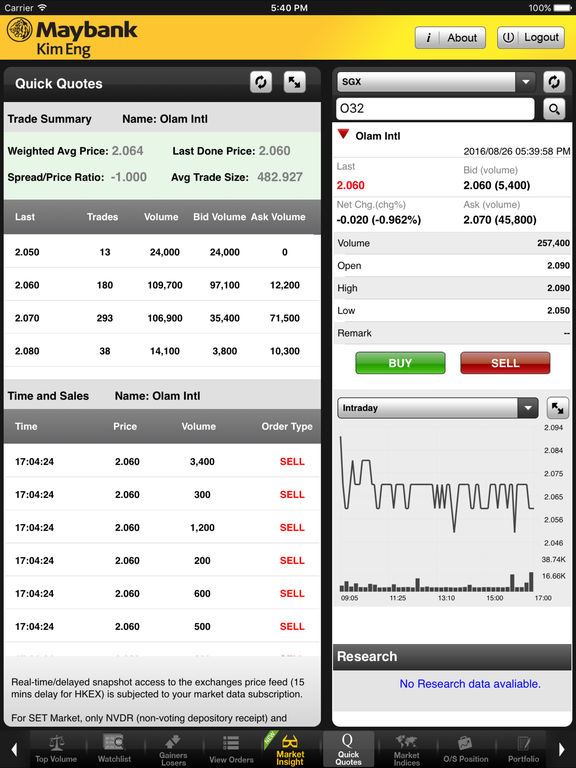Open Top Volume from bottom bar
576x768 pixels.
[56, 749]
